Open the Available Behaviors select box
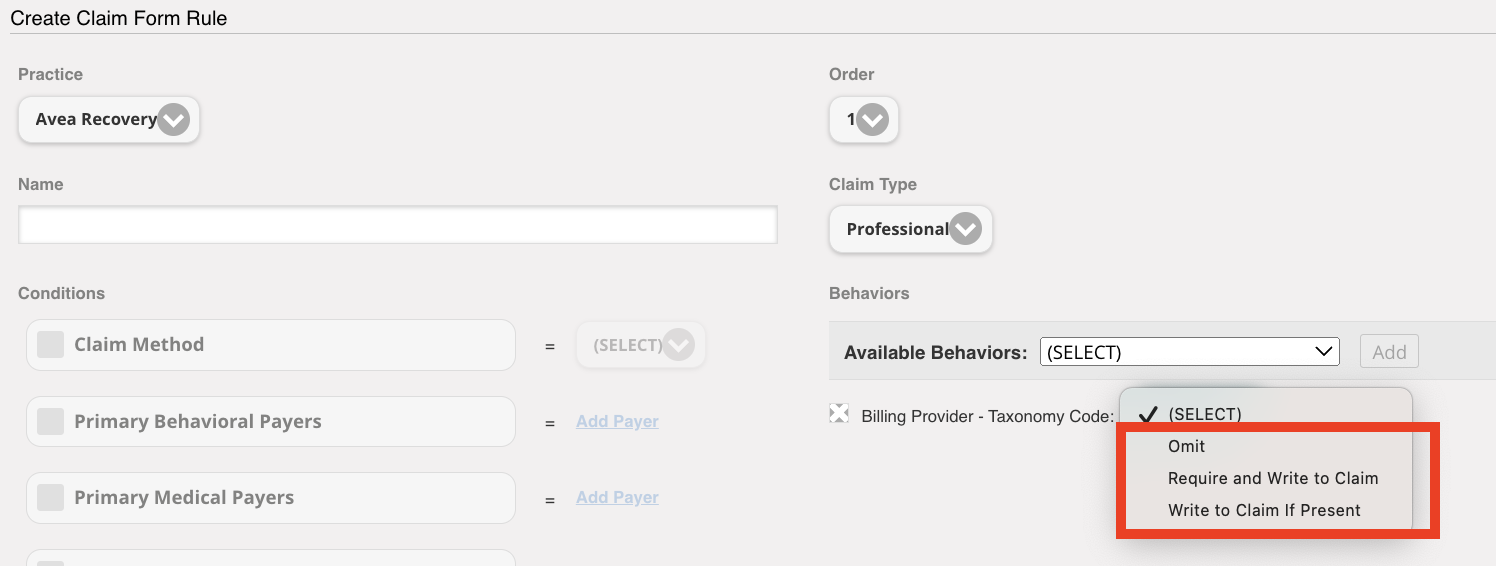 pos(1189,352)
